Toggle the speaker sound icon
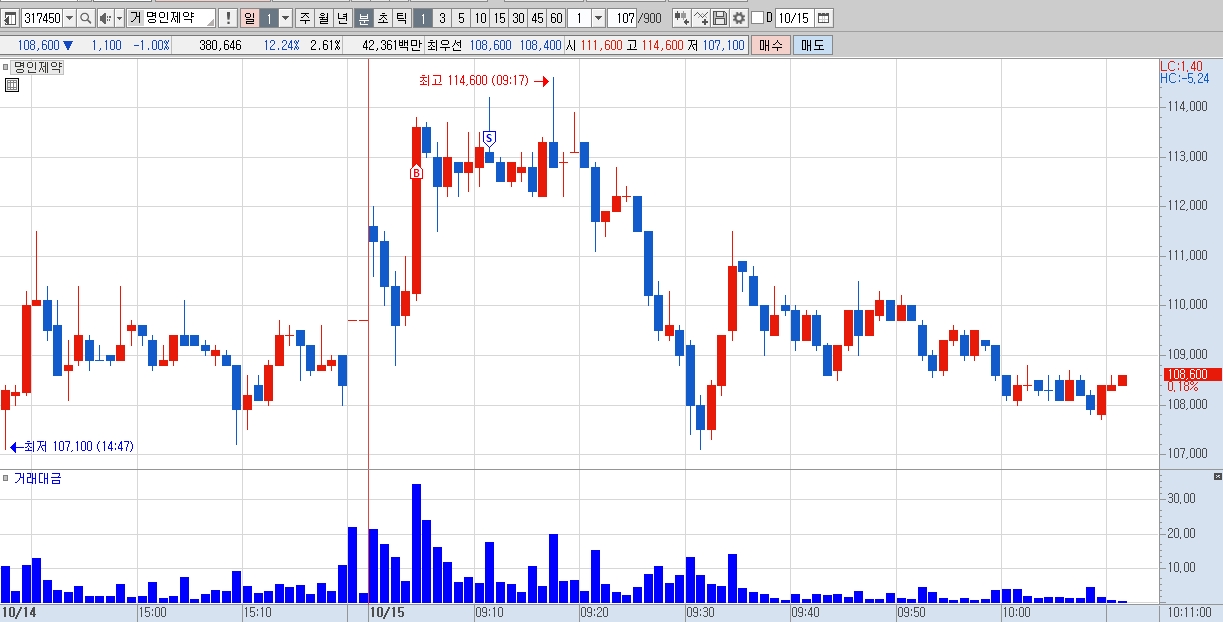This screenshot has height=622, width=1223. click(x=105, y=18)
